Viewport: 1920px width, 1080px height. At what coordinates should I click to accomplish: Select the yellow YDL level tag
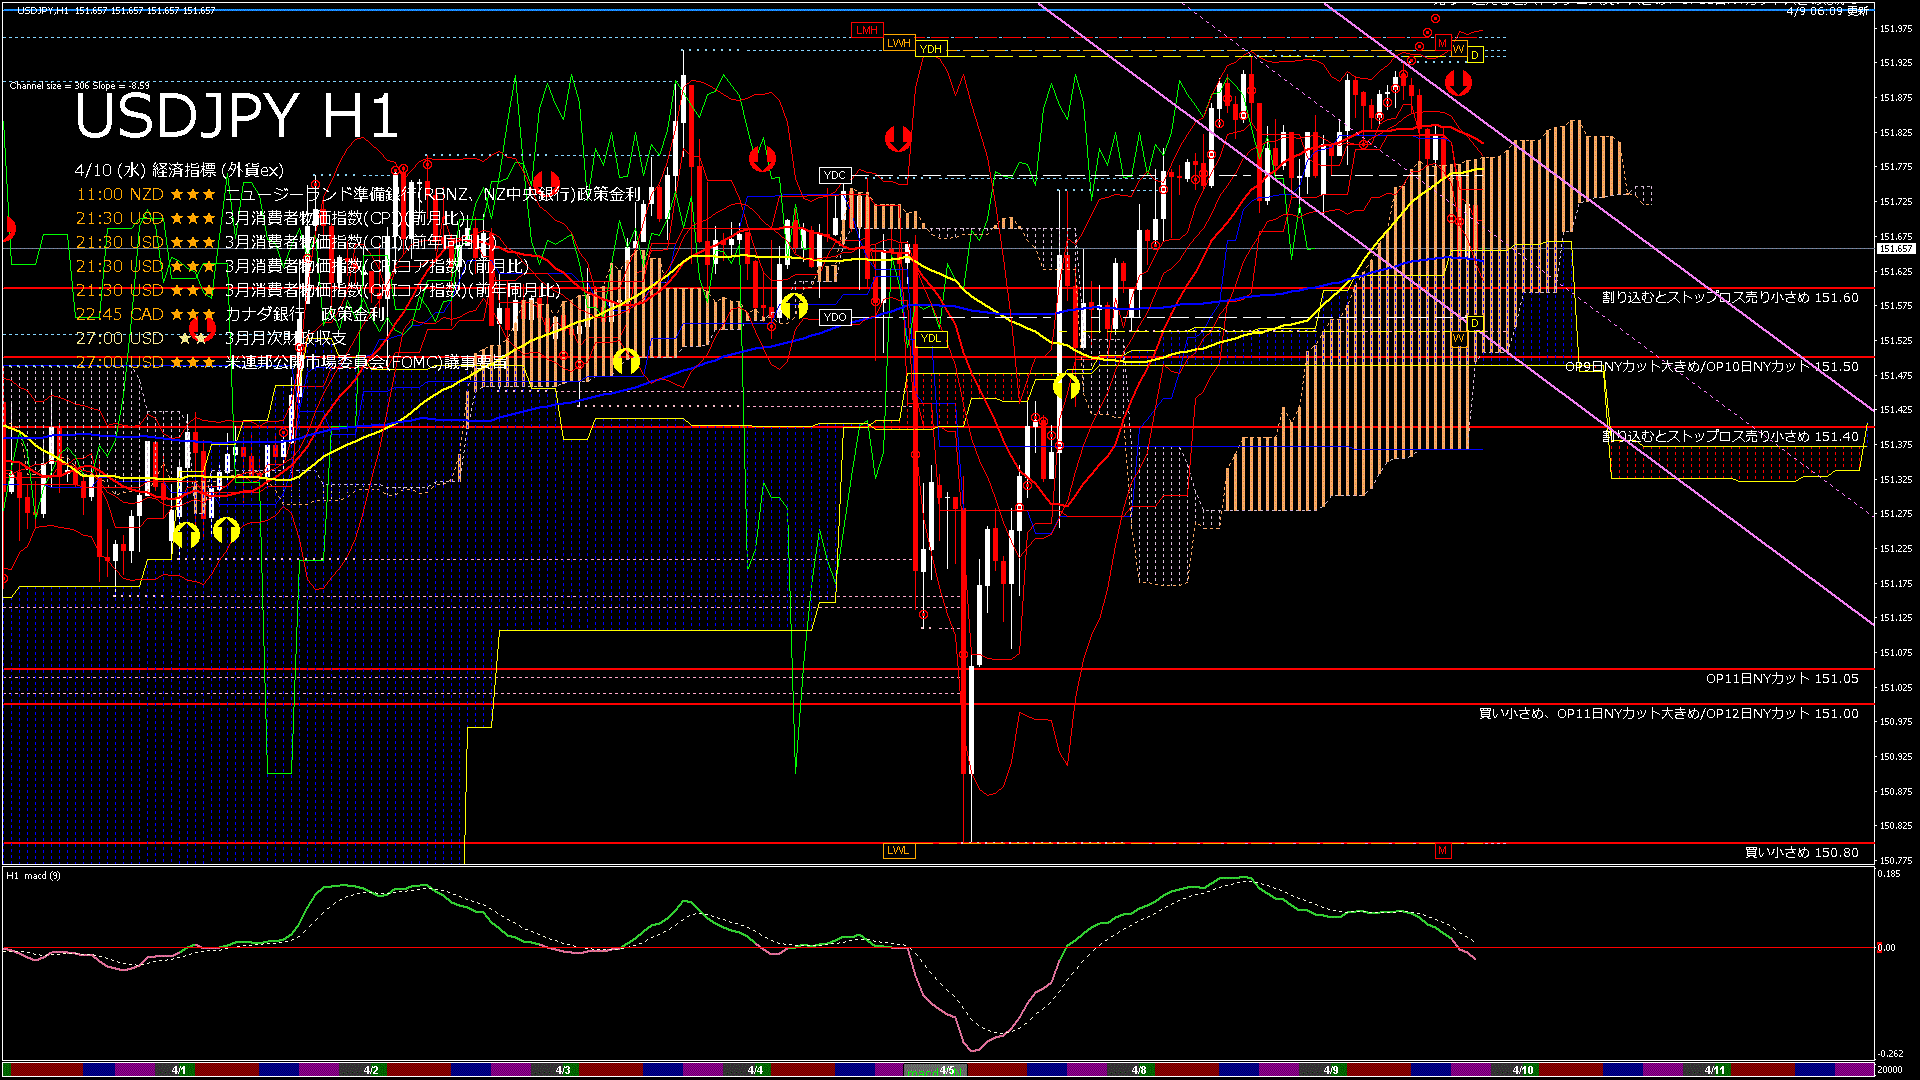click(x=931, y=338)
